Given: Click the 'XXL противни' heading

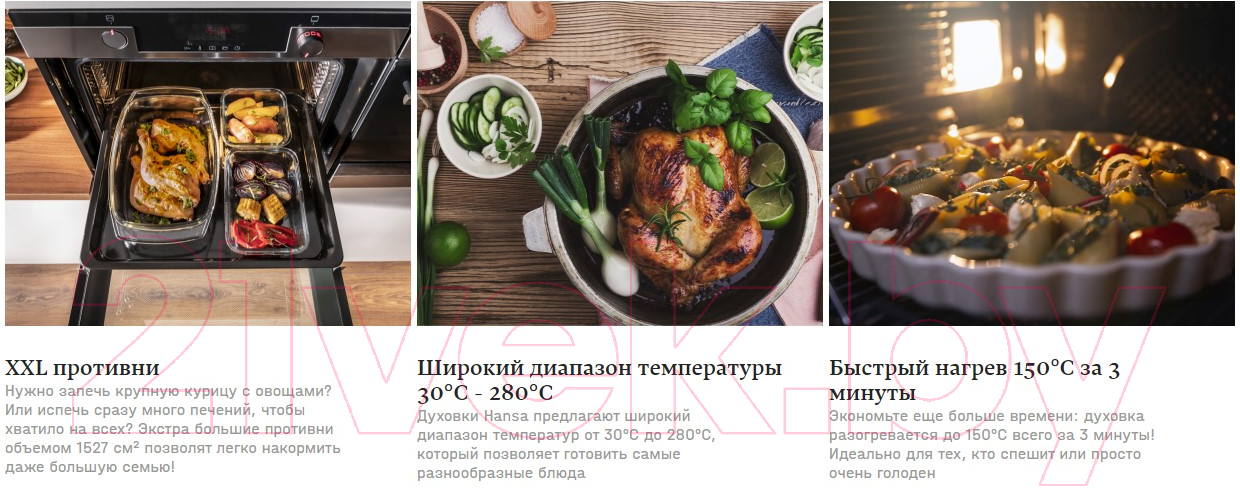Looking at the screenshot, I should tap(82, 368).
